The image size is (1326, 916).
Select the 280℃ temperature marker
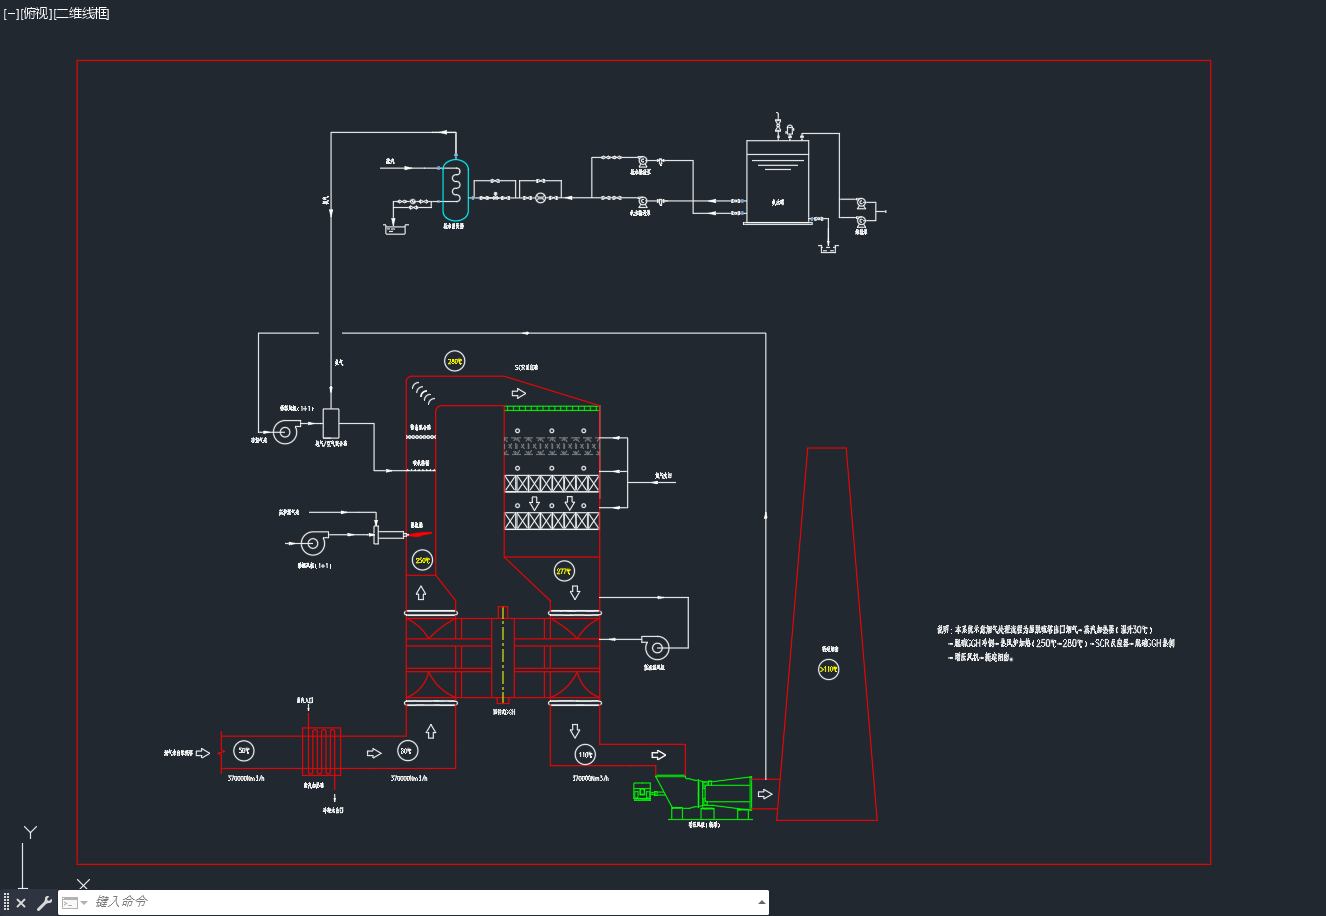[455, 362]
